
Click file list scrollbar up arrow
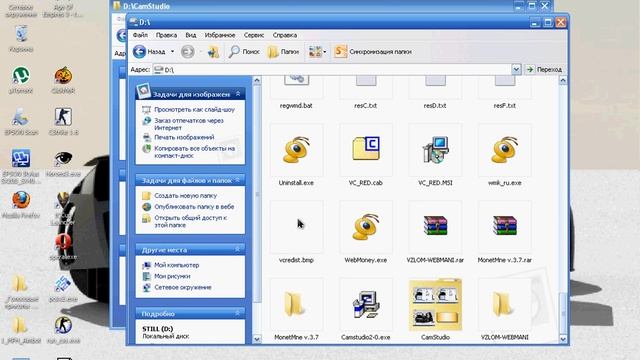tap(562, 80)
